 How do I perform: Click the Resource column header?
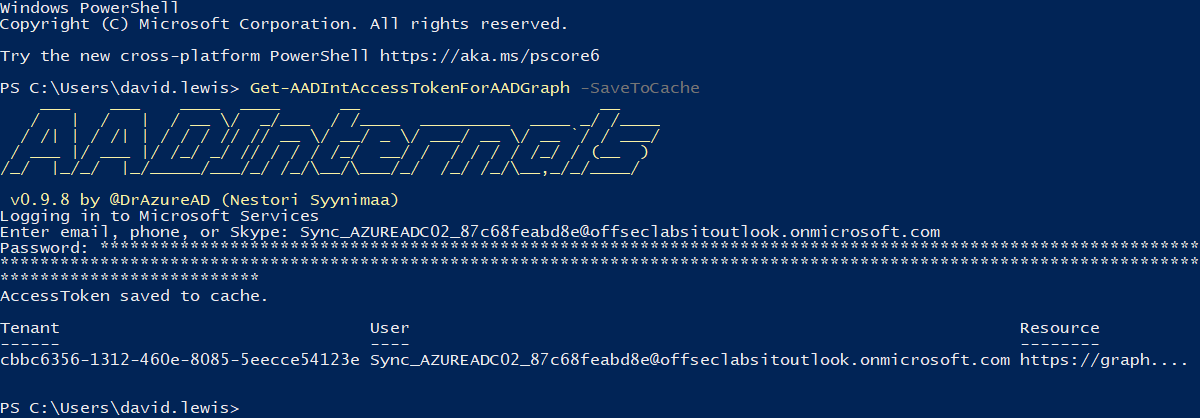1060,328
